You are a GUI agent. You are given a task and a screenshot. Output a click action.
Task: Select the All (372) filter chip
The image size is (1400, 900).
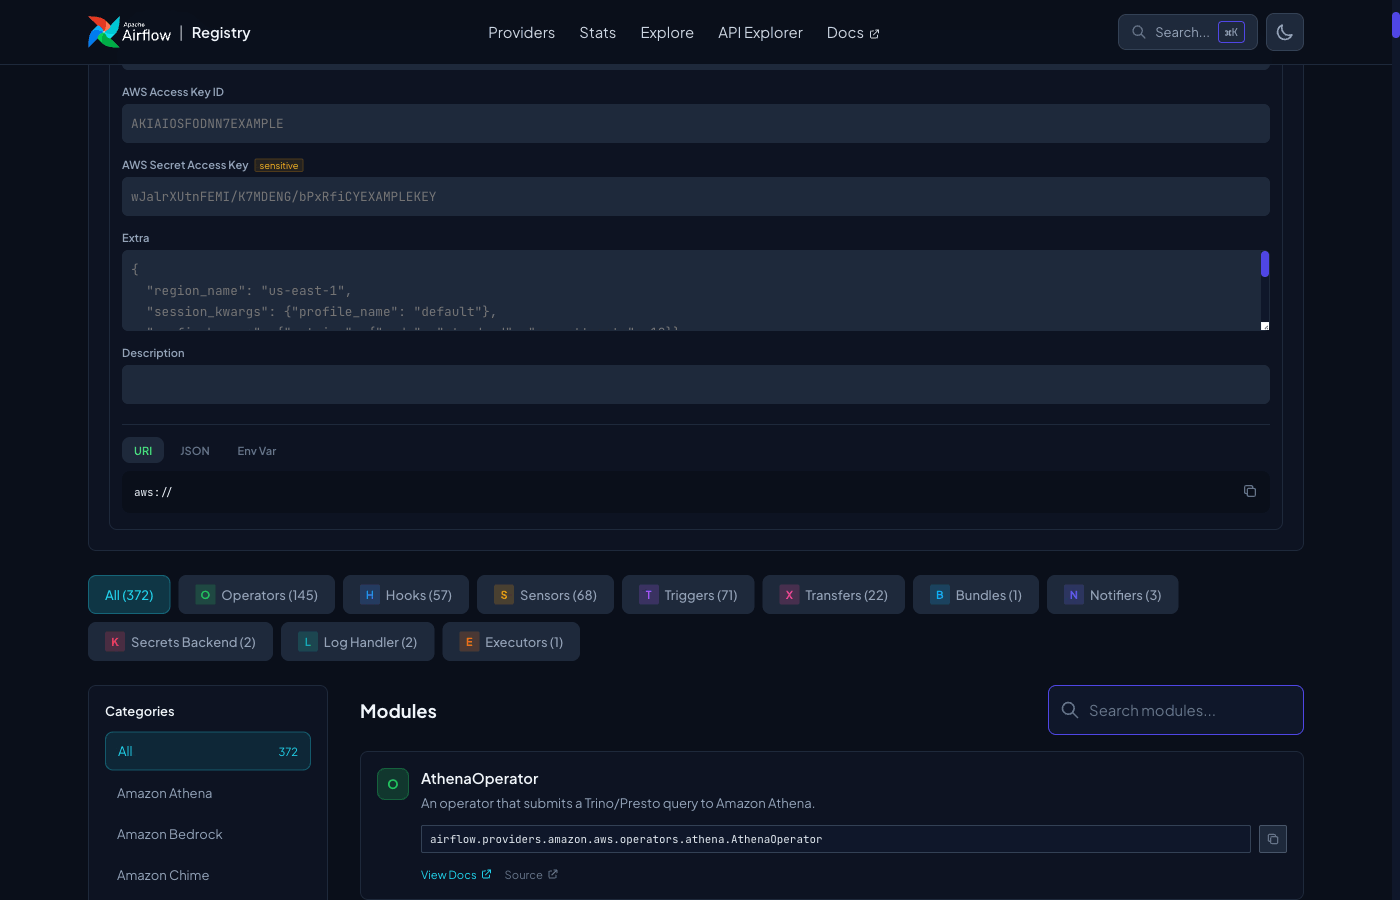pyautogui.click(x=129, y=594)
